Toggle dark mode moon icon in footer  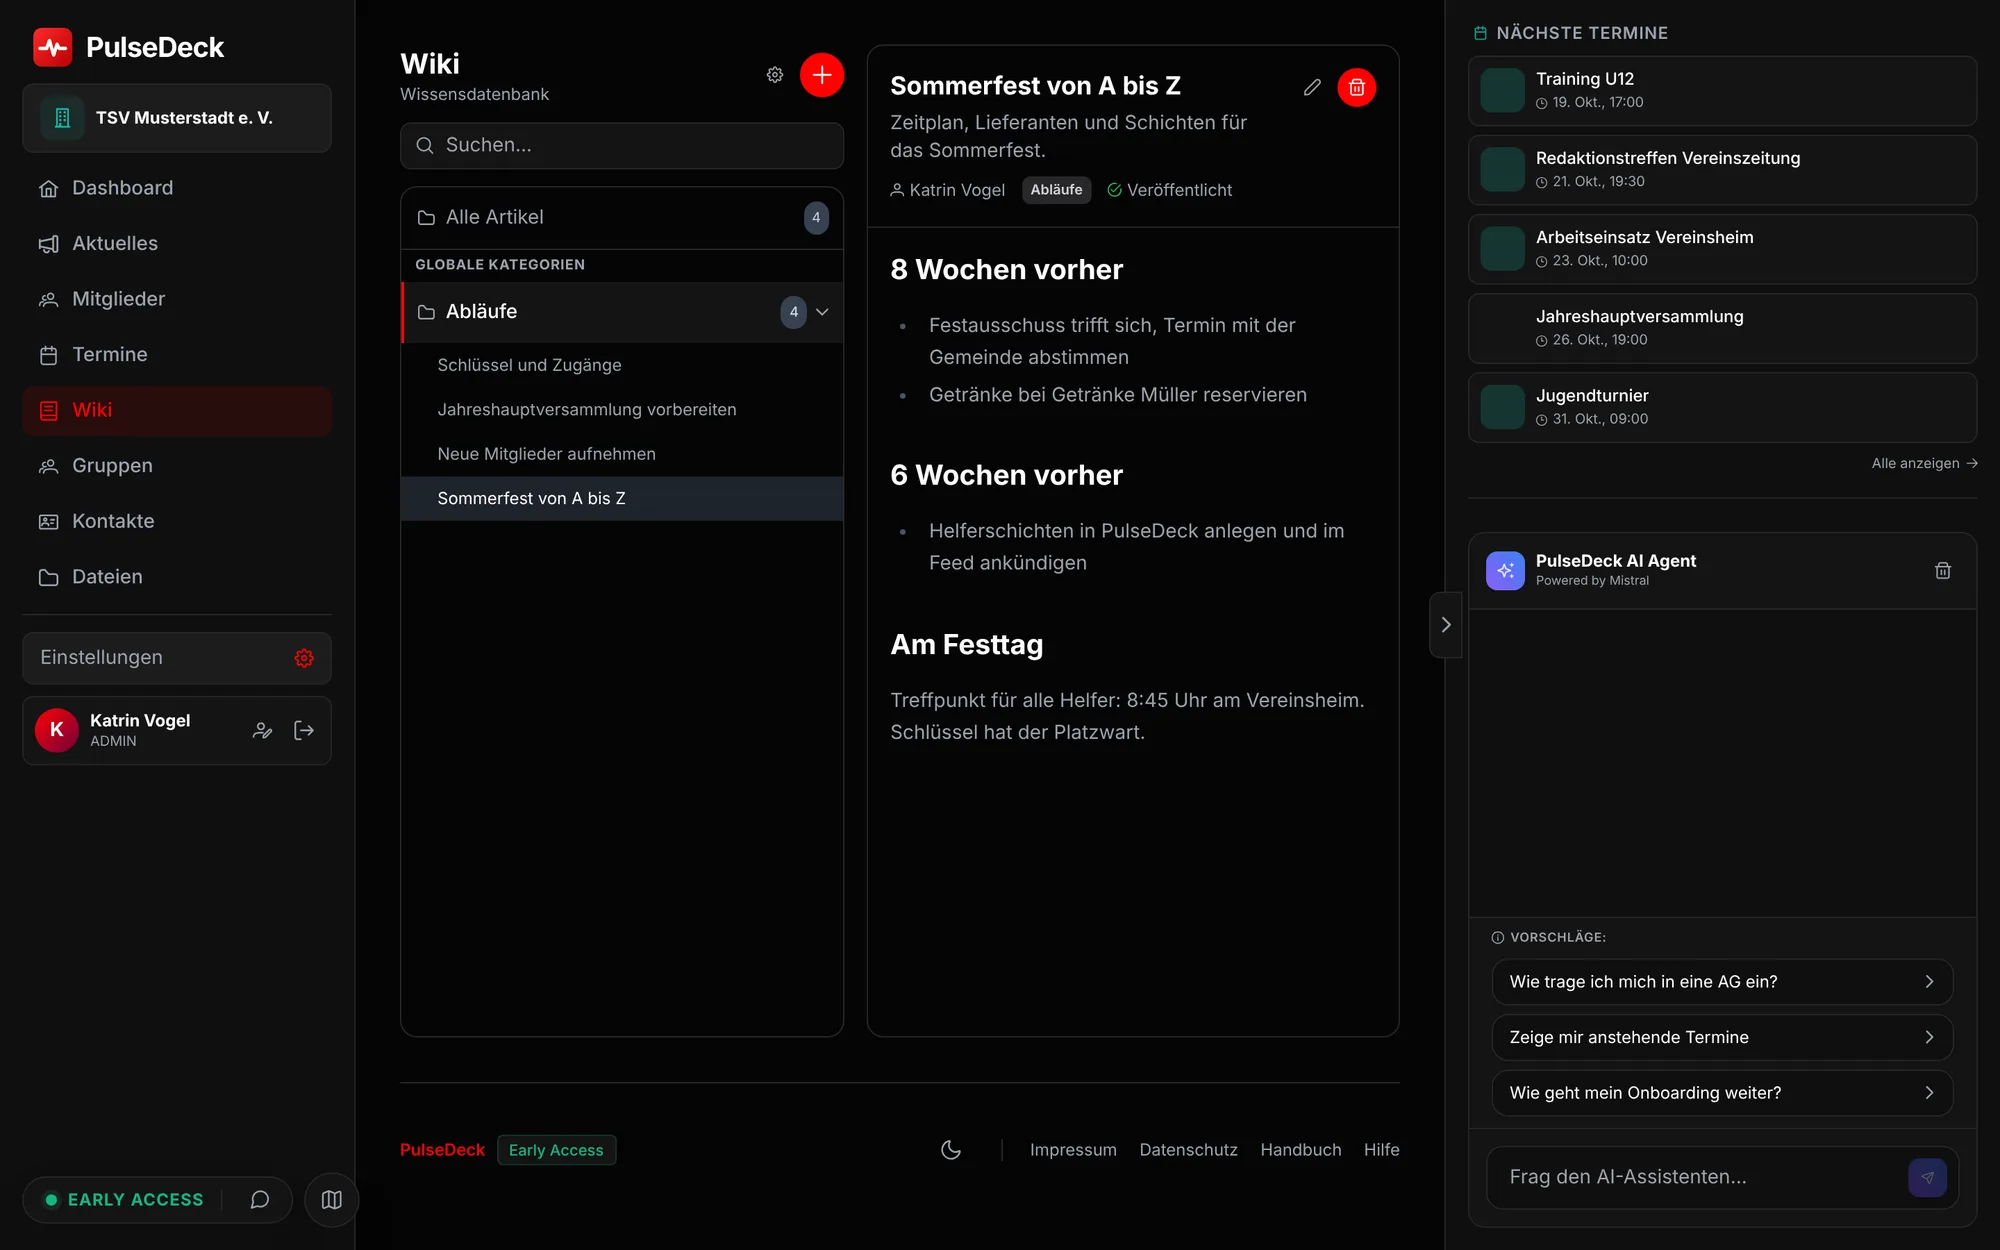pos(951,1150)
